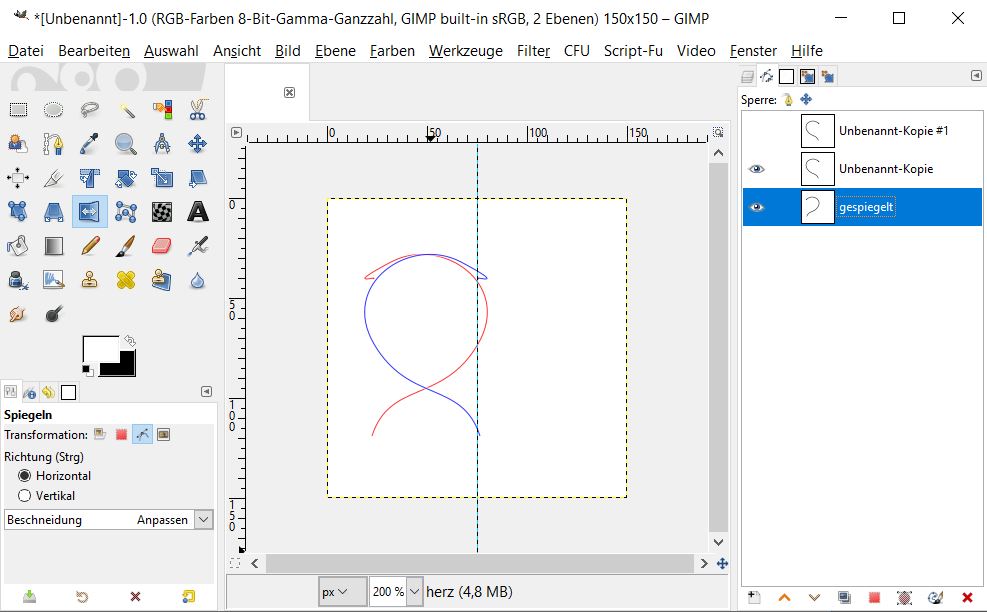Hide the Unbenannt-Kopie layer
Screen dimensions: 987x612
click(x=757, y=169)
